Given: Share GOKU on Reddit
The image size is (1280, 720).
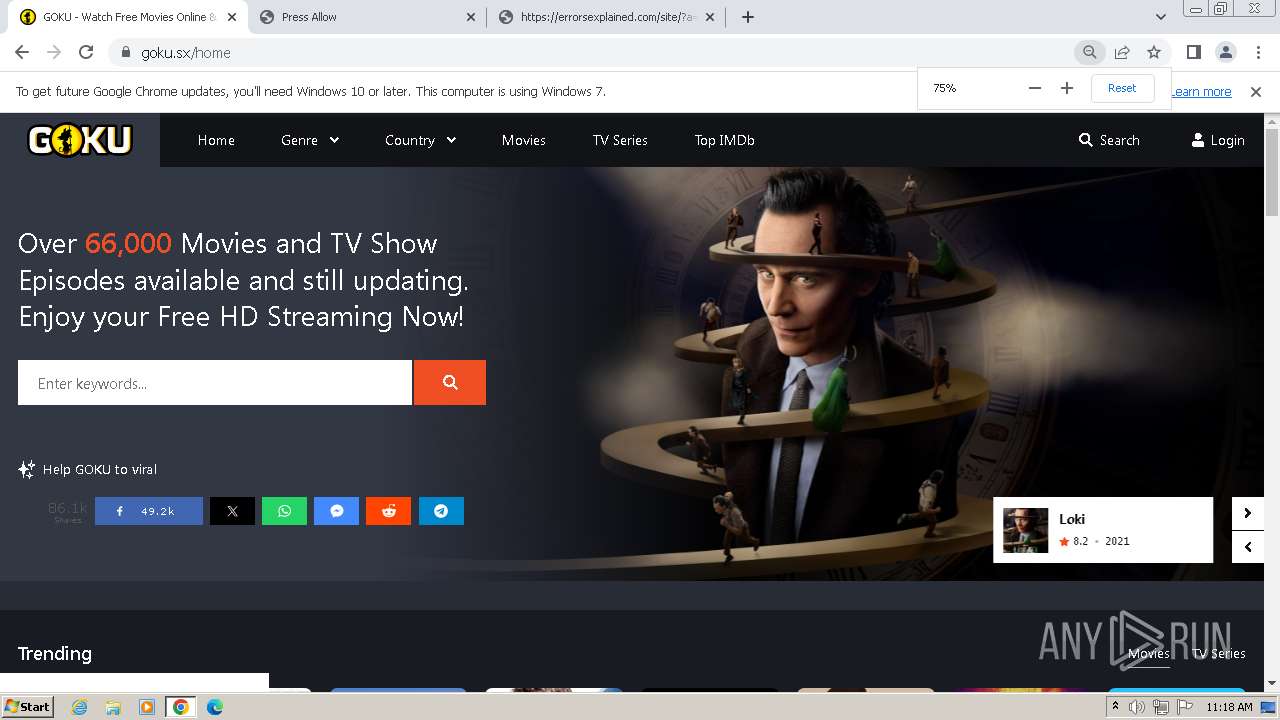Looking at the screenshot, I should tap(389, 511).
